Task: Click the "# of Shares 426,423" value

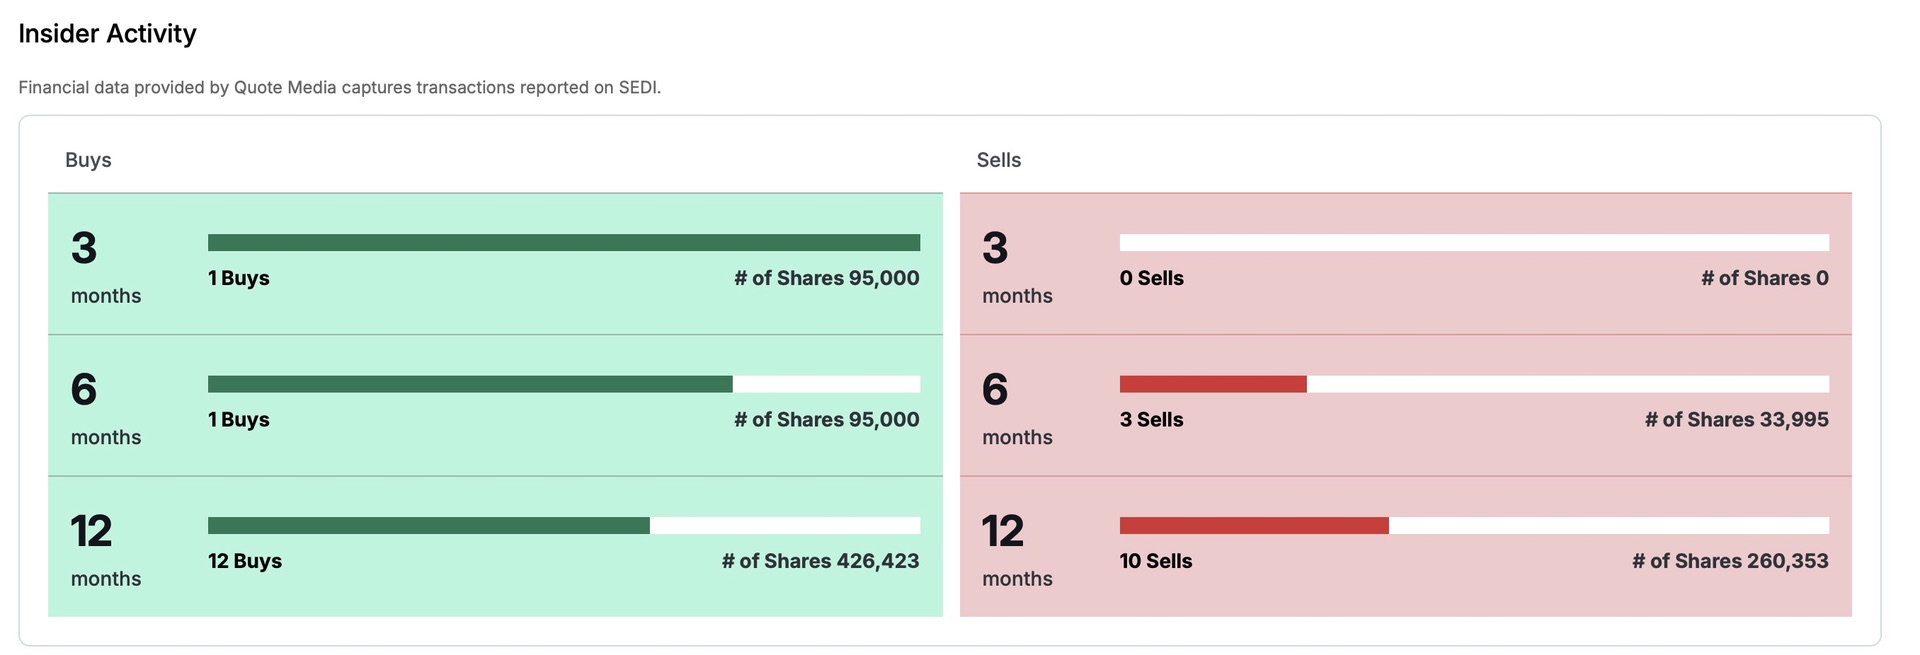Action: [x=820, y=561]
